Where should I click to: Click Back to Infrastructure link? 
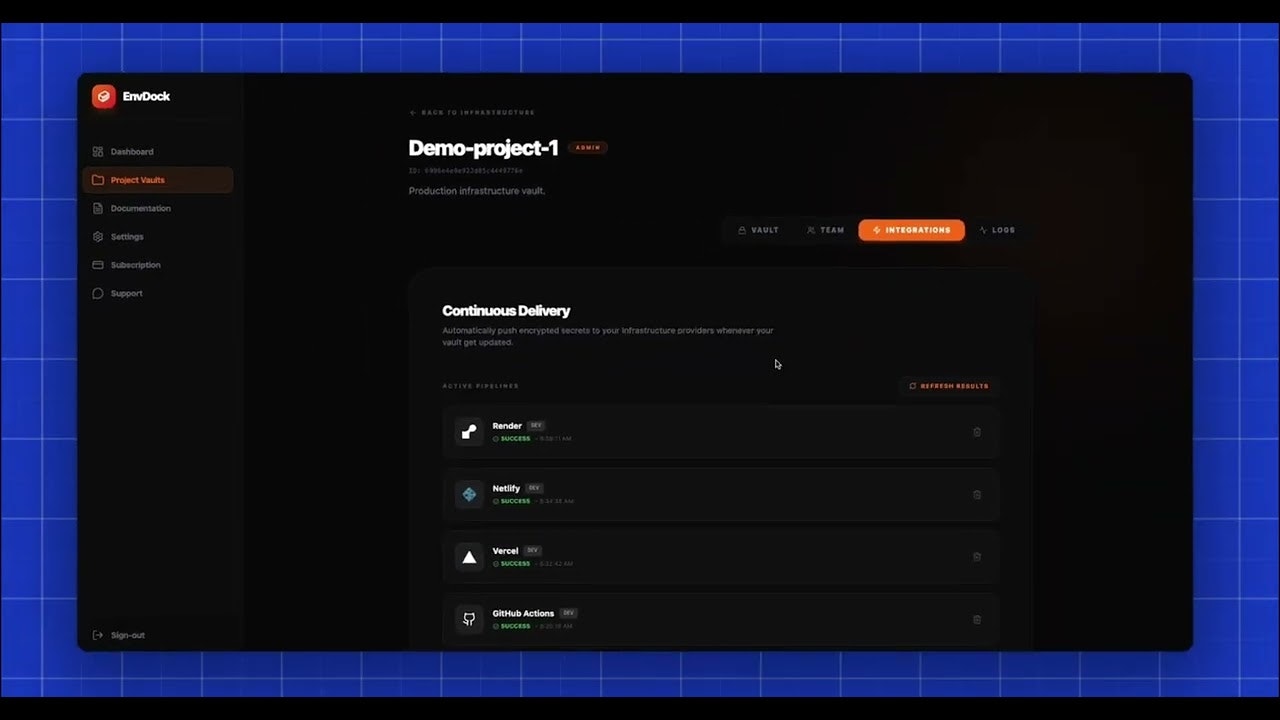point(472,112)
